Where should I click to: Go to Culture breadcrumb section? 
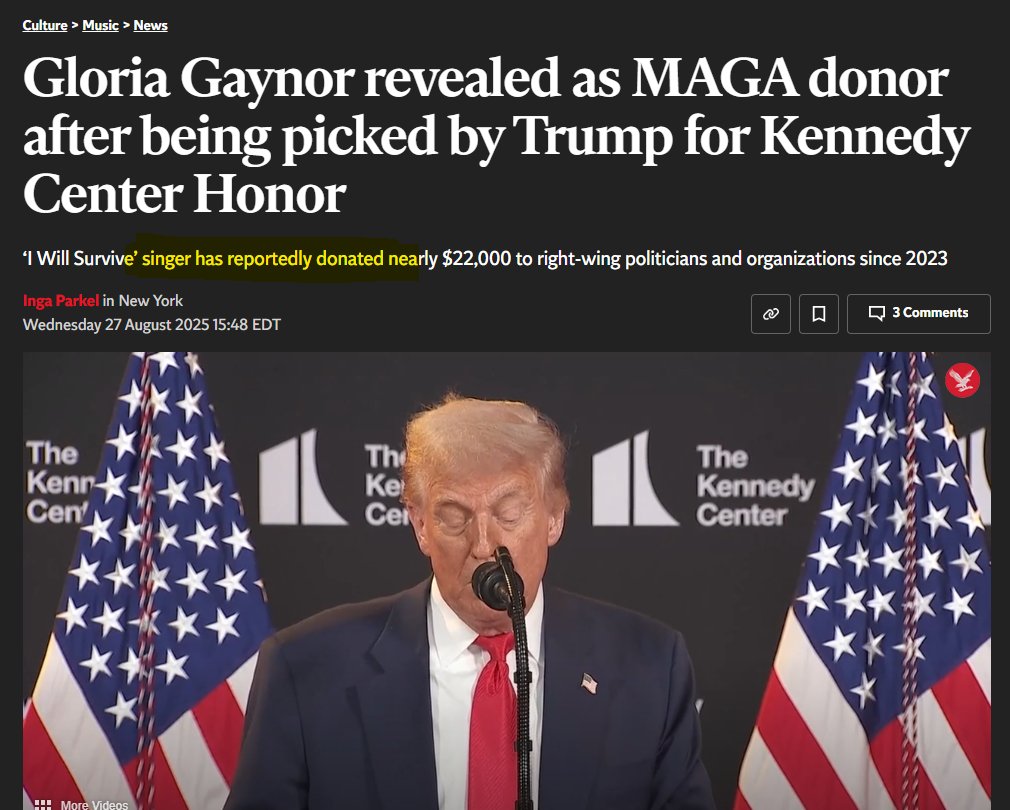click(x=44, y=25)
